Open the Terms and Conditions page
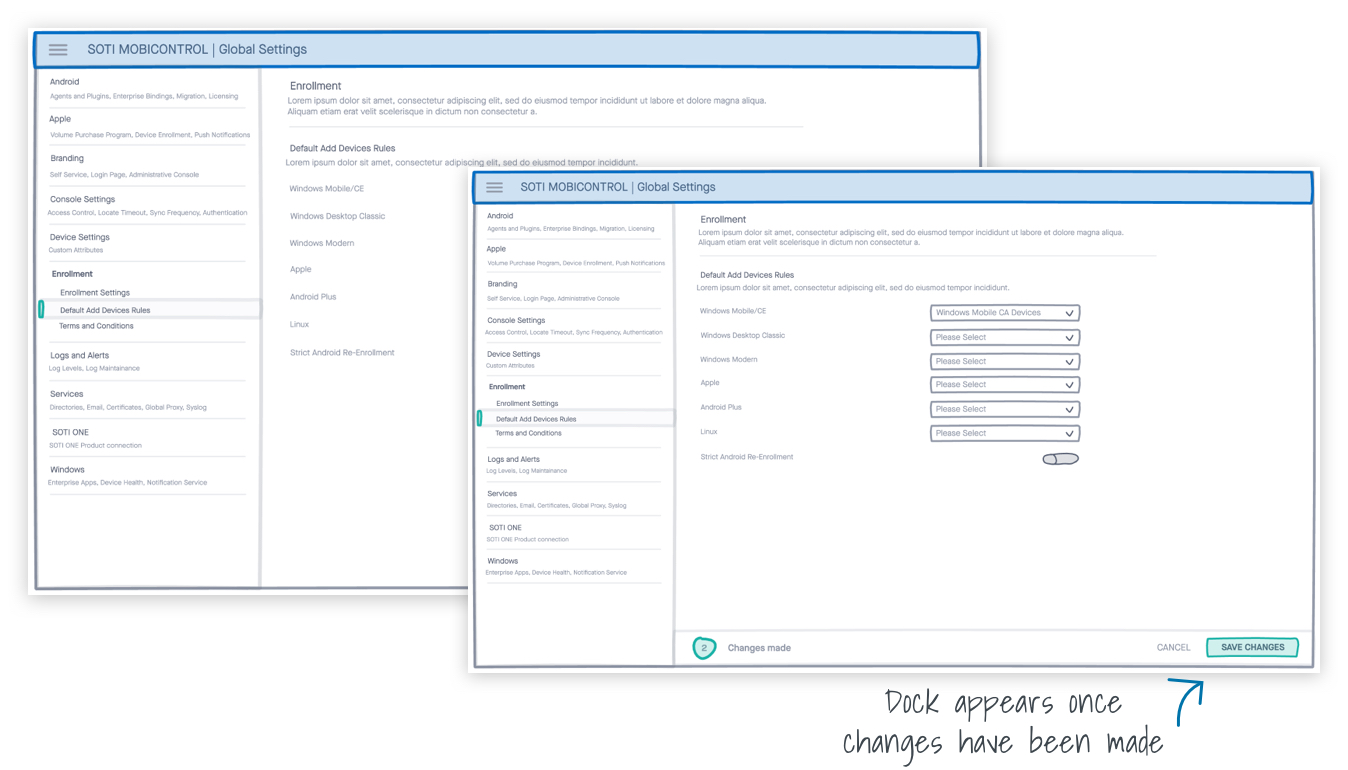This screenshot has width=1348, height=770. [531, 431]
